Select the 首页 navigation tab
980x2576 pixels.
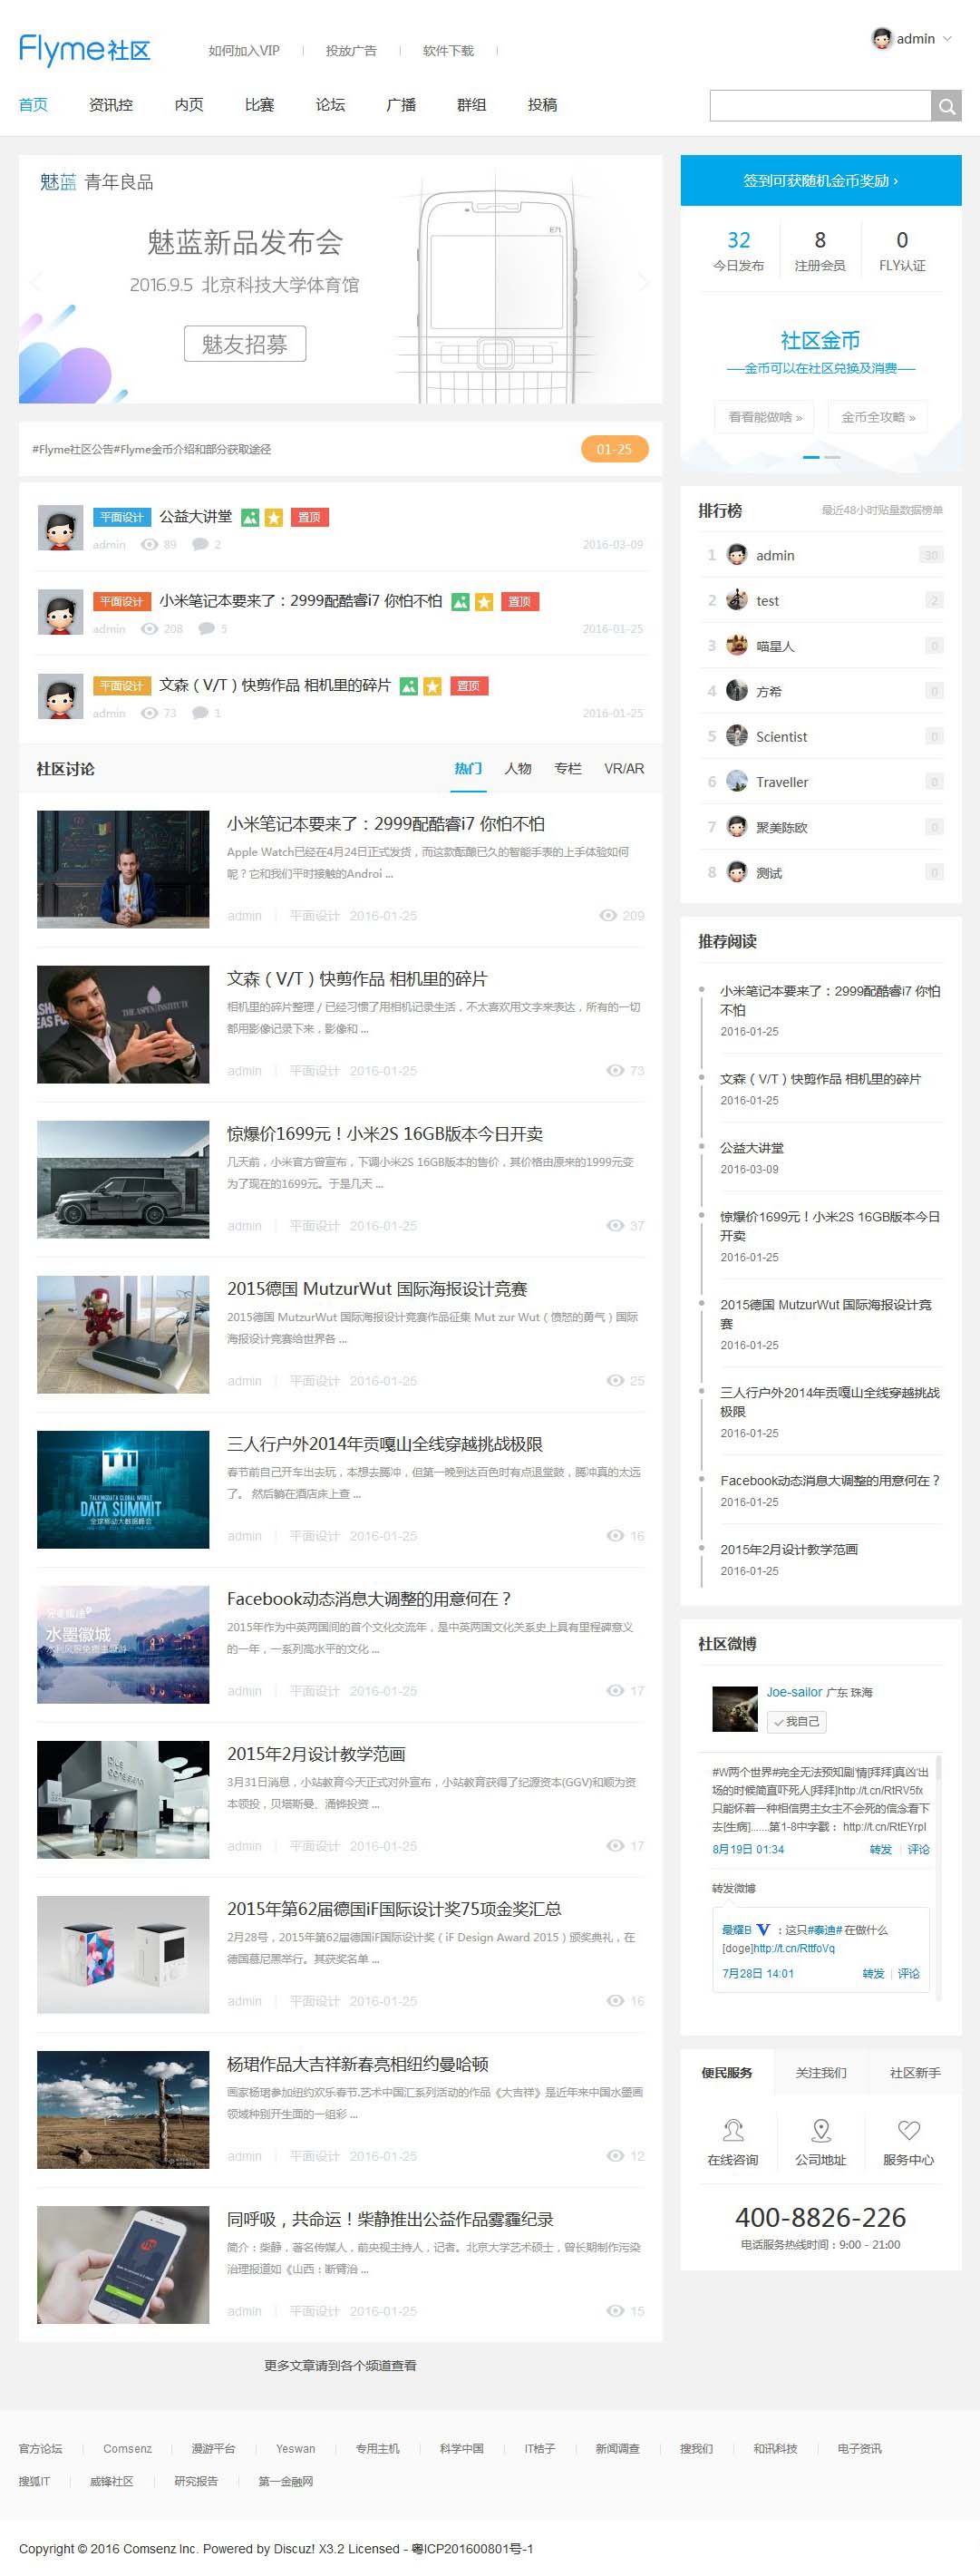click(33, 105)
